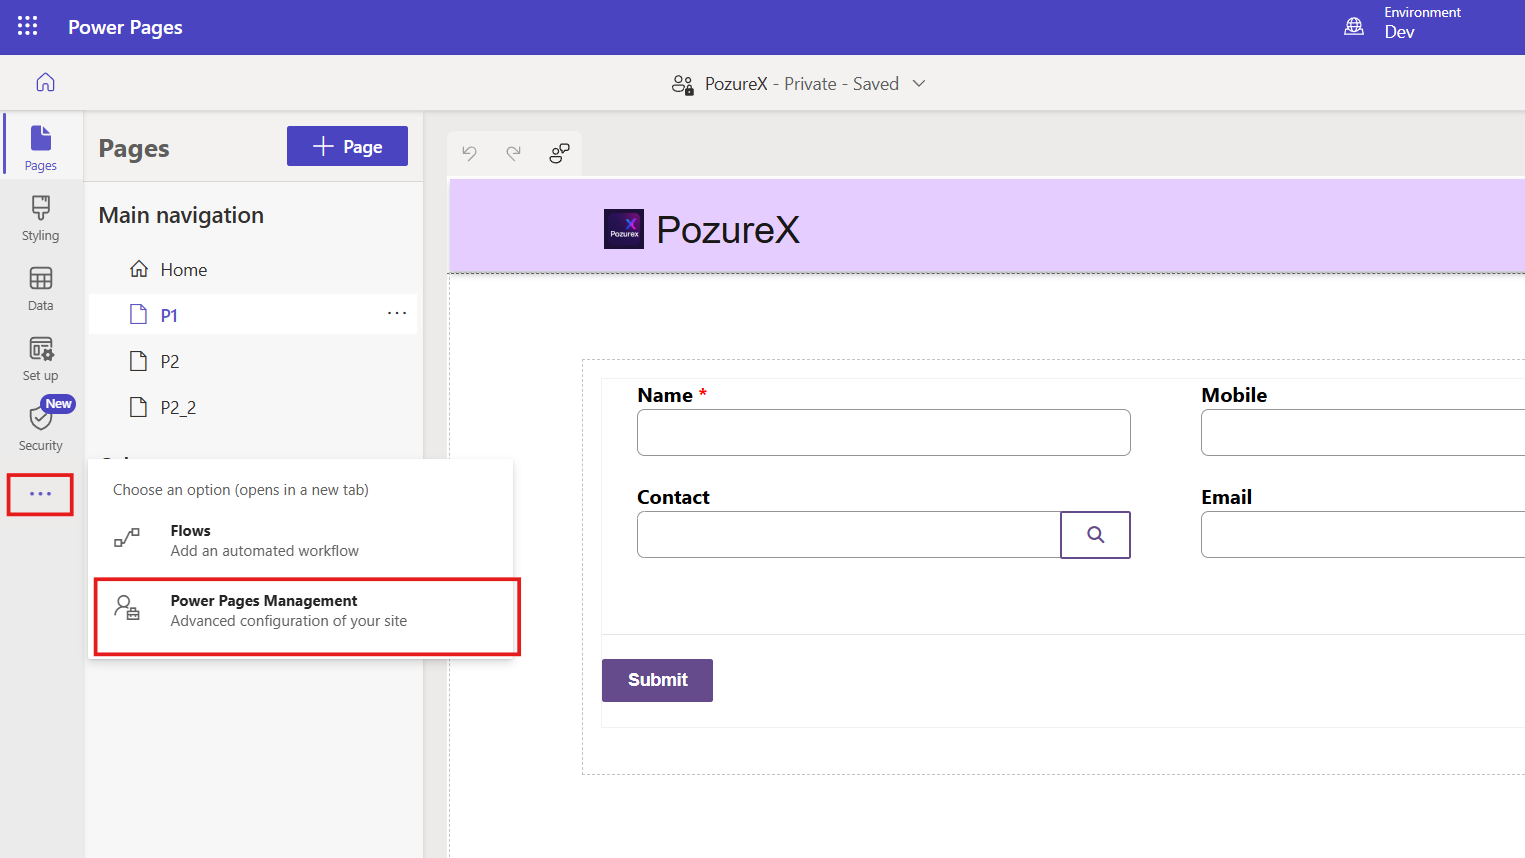This screenshot has width=1525, height=858.
Task: Click the Home icon below the header
Action: 45,82
